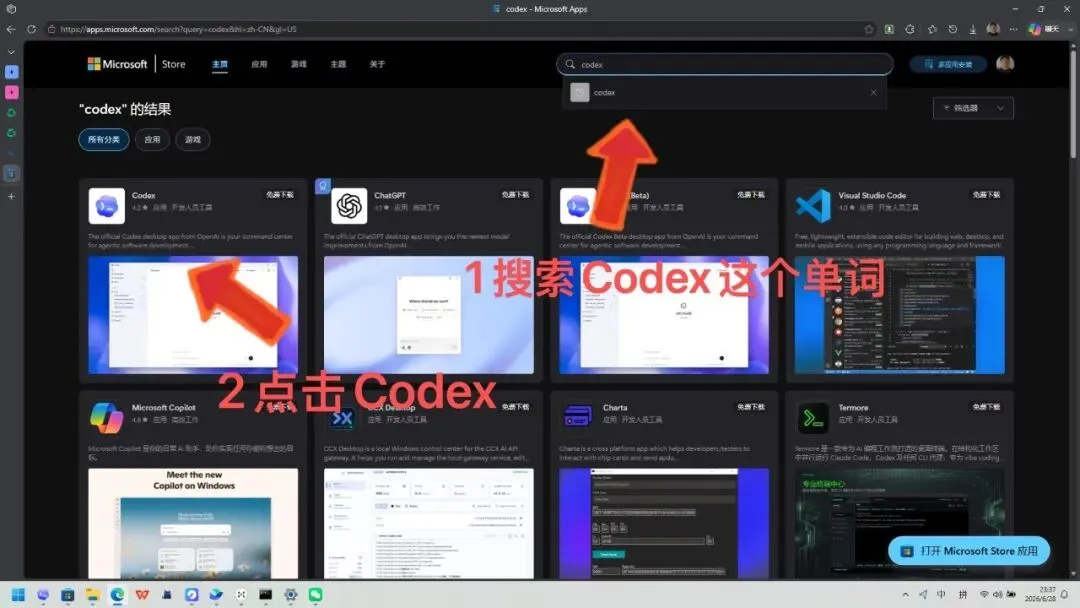Open the browser downloads arrow icon
The image size is (1080, 608).
pyautogui.click(x=973, y=29)
